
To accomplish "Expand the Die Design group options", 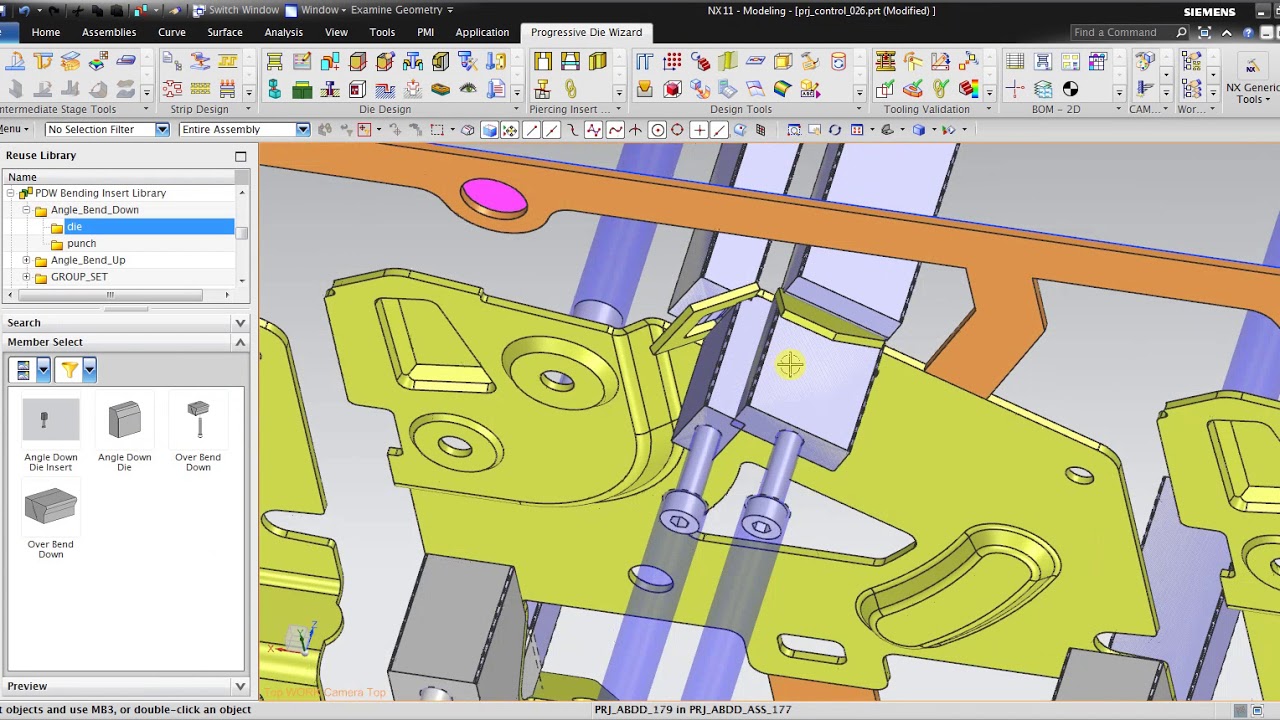I will [x=516, y=109].
